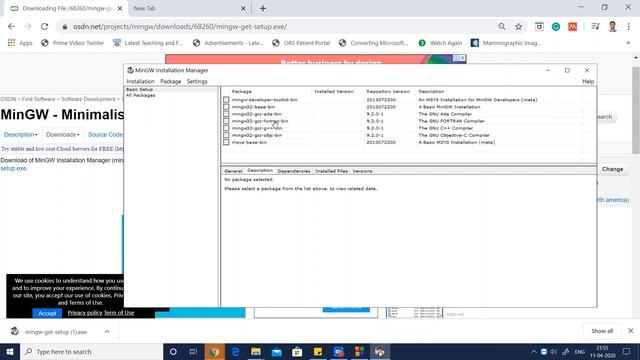Expand the Downloads dropdown on OSDN page
The image size is (640, 360).
(62, 135)
